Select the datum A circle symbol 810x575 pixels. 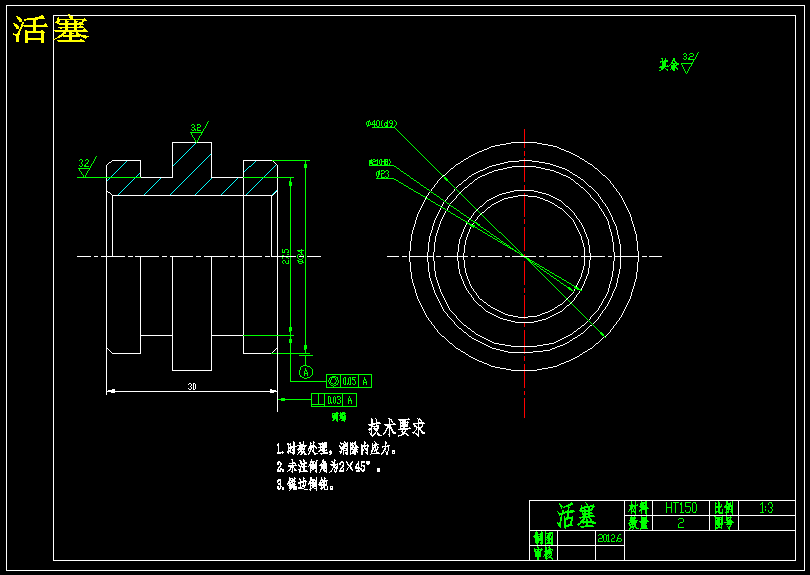(306, 372)
